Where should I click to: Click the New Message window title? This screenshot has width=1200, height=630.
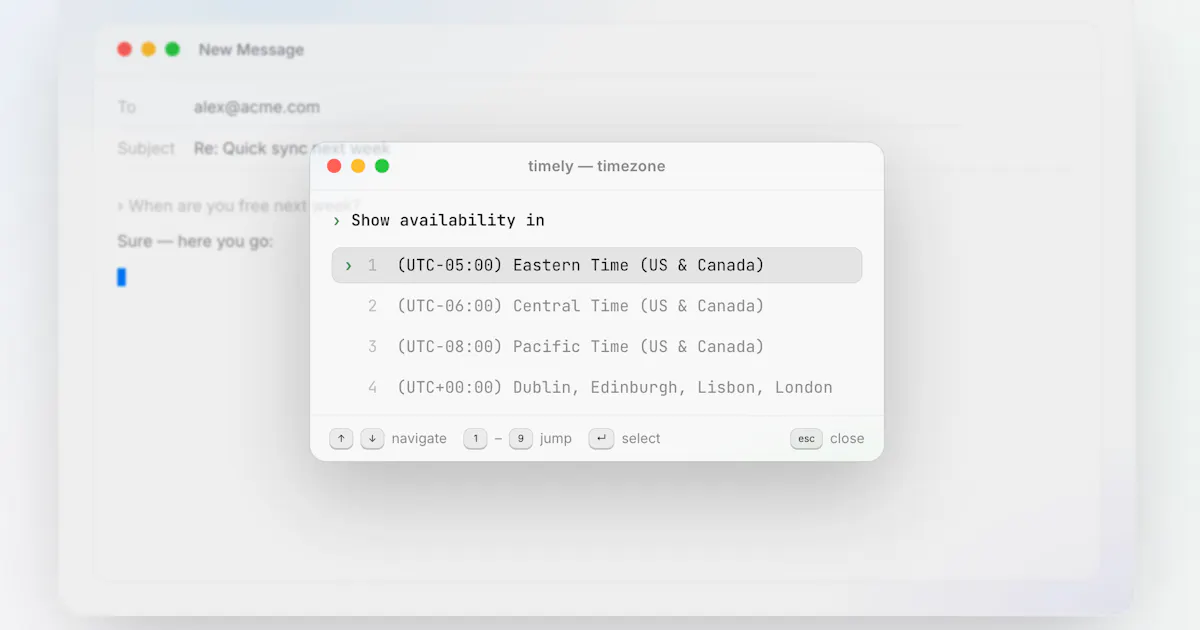click(251, 49)
